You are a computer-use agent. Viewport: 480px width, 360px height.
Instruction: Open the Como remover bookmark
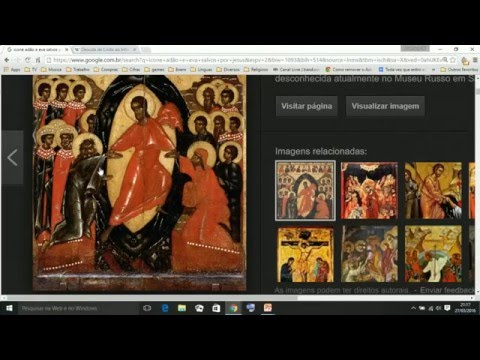click(x=348, y=69)
